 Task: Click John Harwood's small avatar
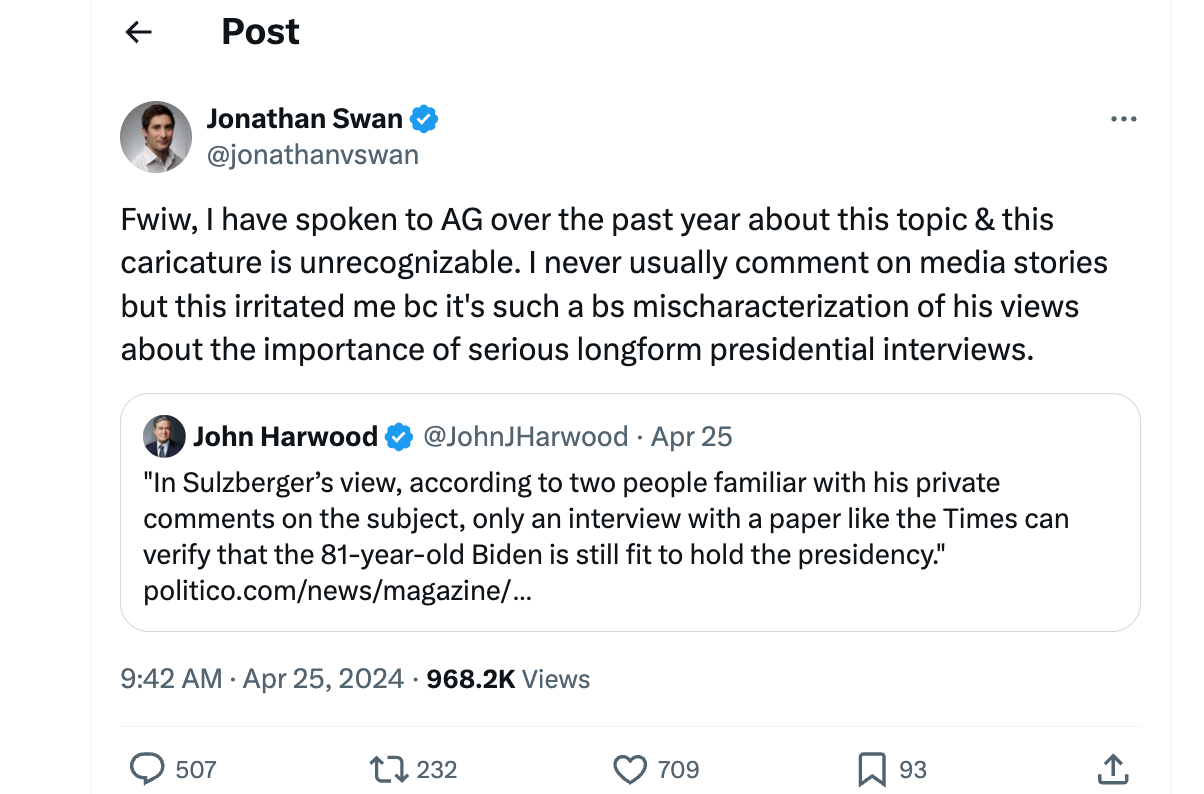tap(165, 436)
